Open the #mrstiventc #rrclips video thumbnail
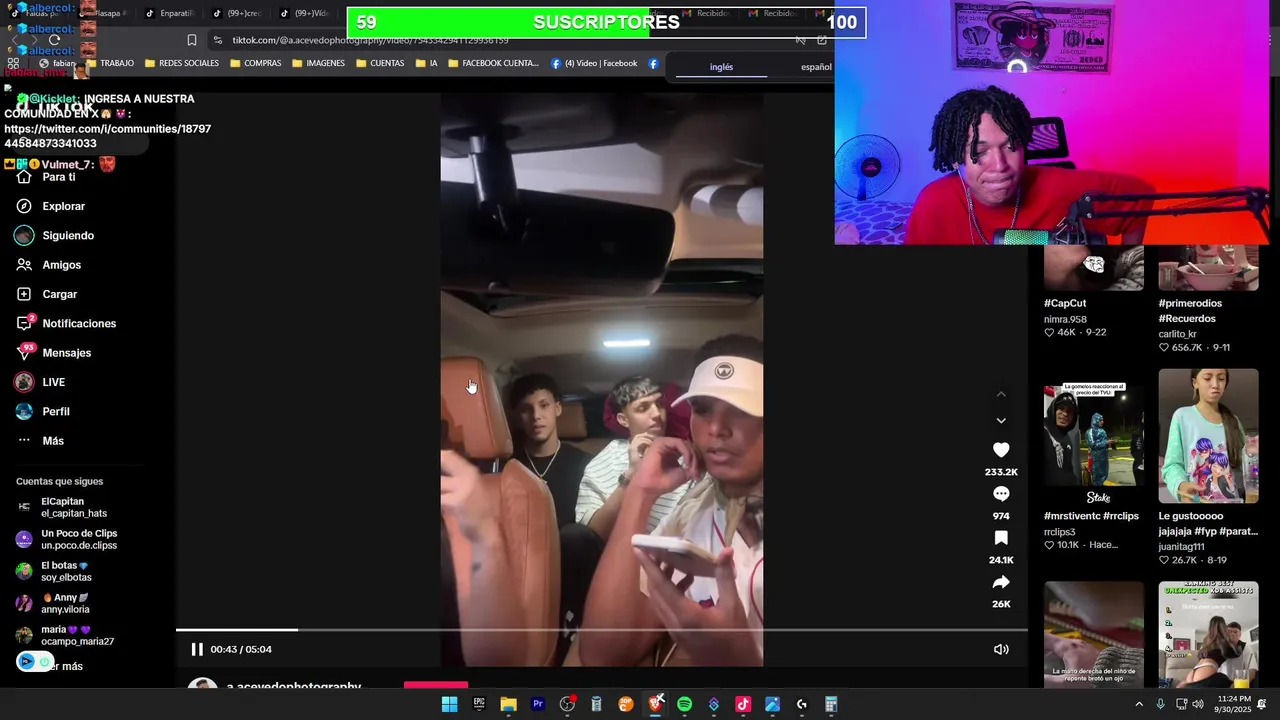Image resolution: width=1280 pixels, height=720 pixels. 1094,436
